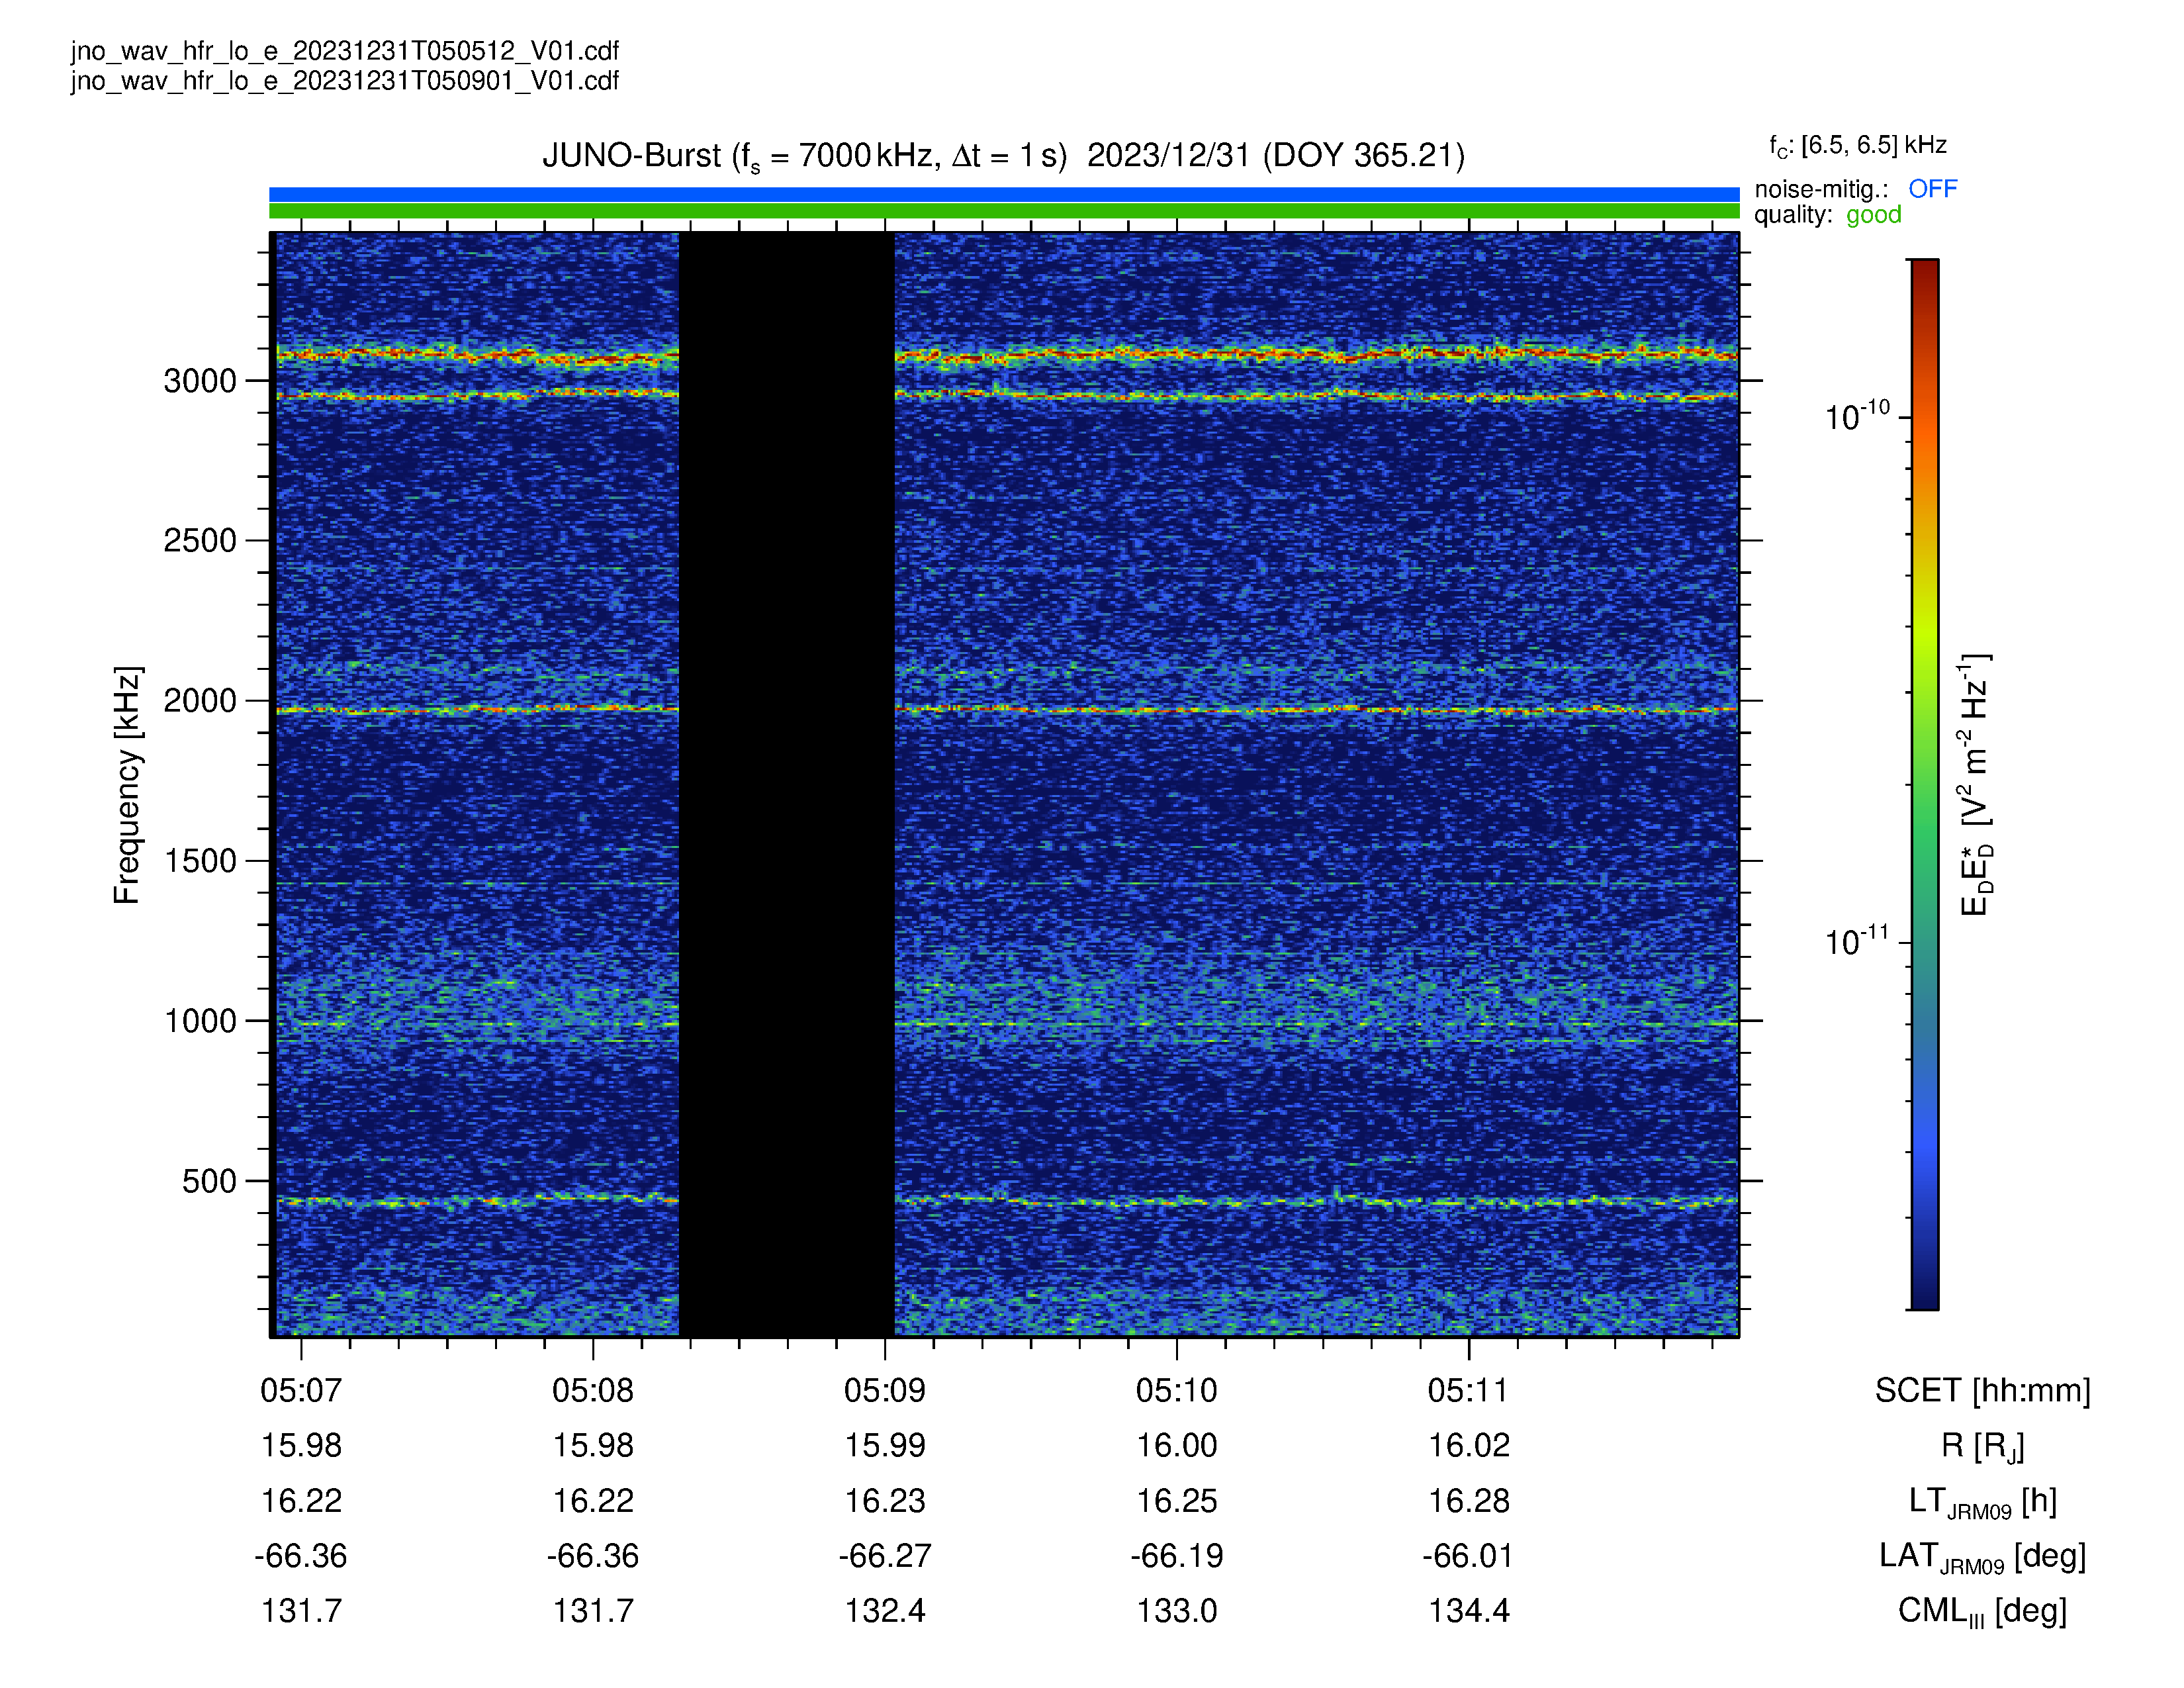2184x1688 pixels.
Task: Click the black data gap region
Action: (x=787, y=785)
